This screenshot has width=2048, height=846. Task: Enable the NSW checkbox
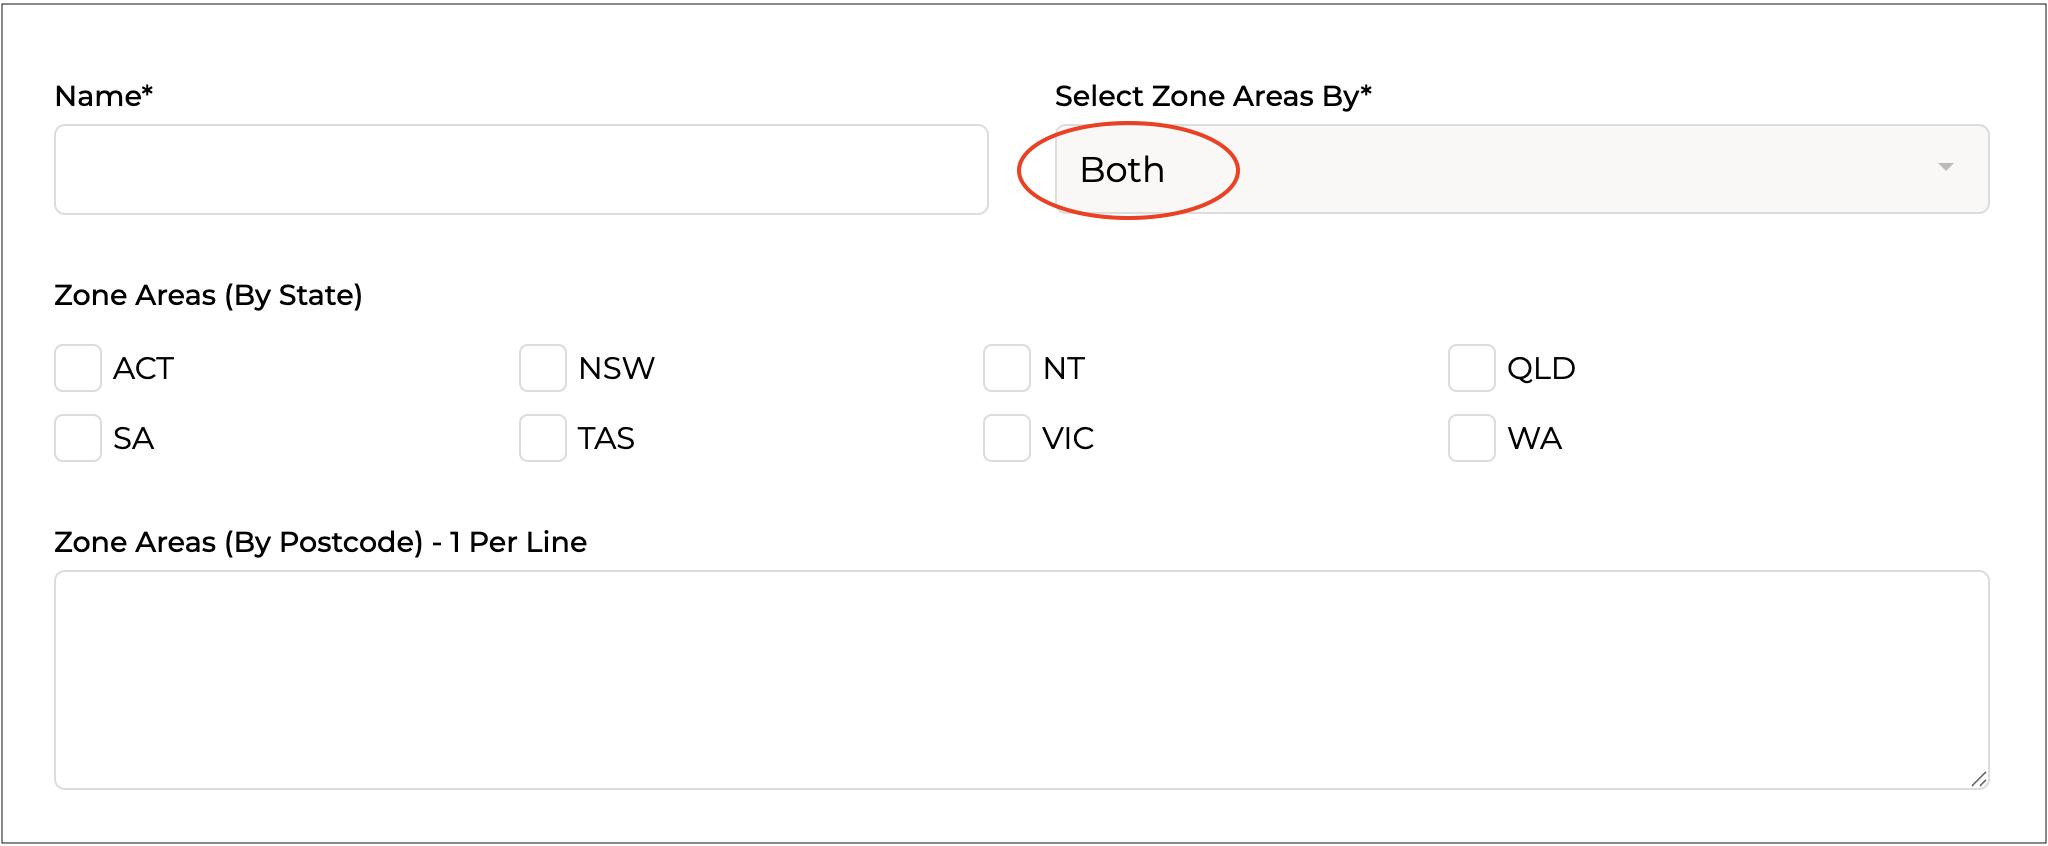tap(543, 368)
